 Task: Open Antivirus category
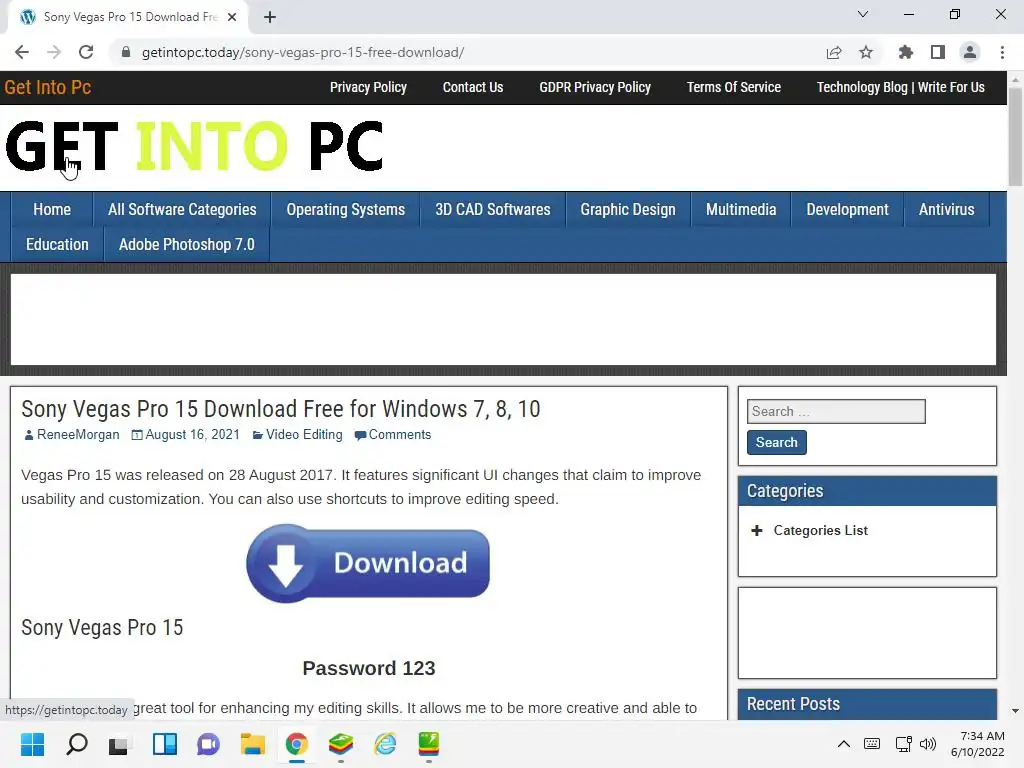pyautogui.click(x=946, y=210)
